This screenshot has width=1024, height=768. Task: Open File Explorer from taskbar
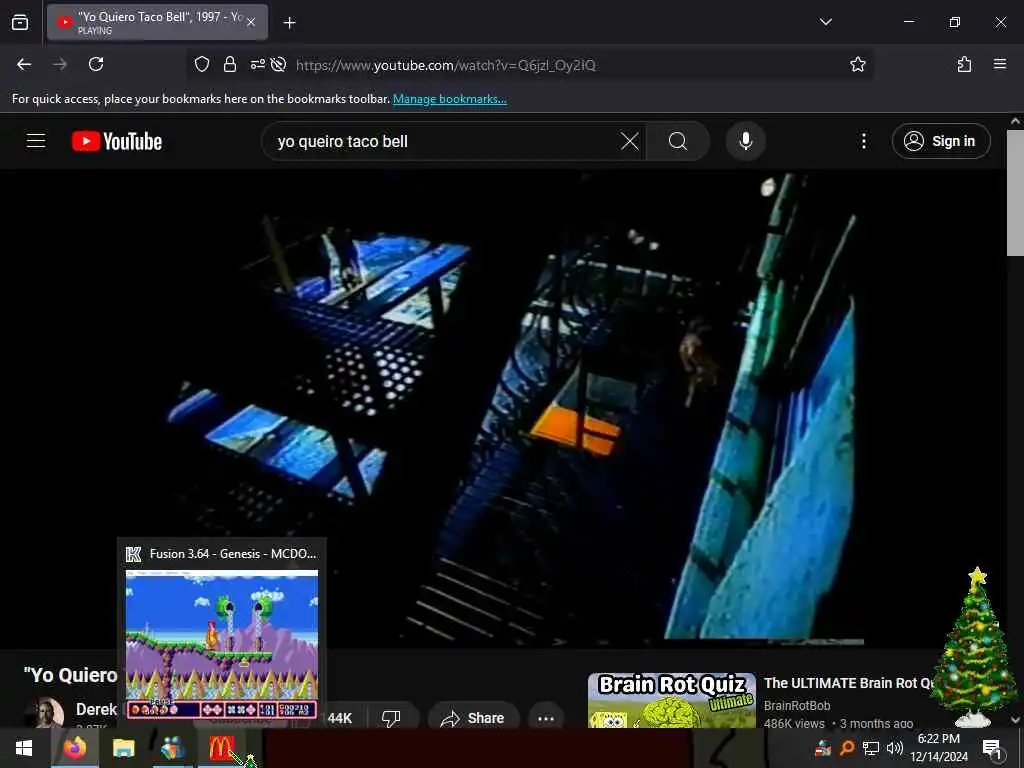click(123, 748)
